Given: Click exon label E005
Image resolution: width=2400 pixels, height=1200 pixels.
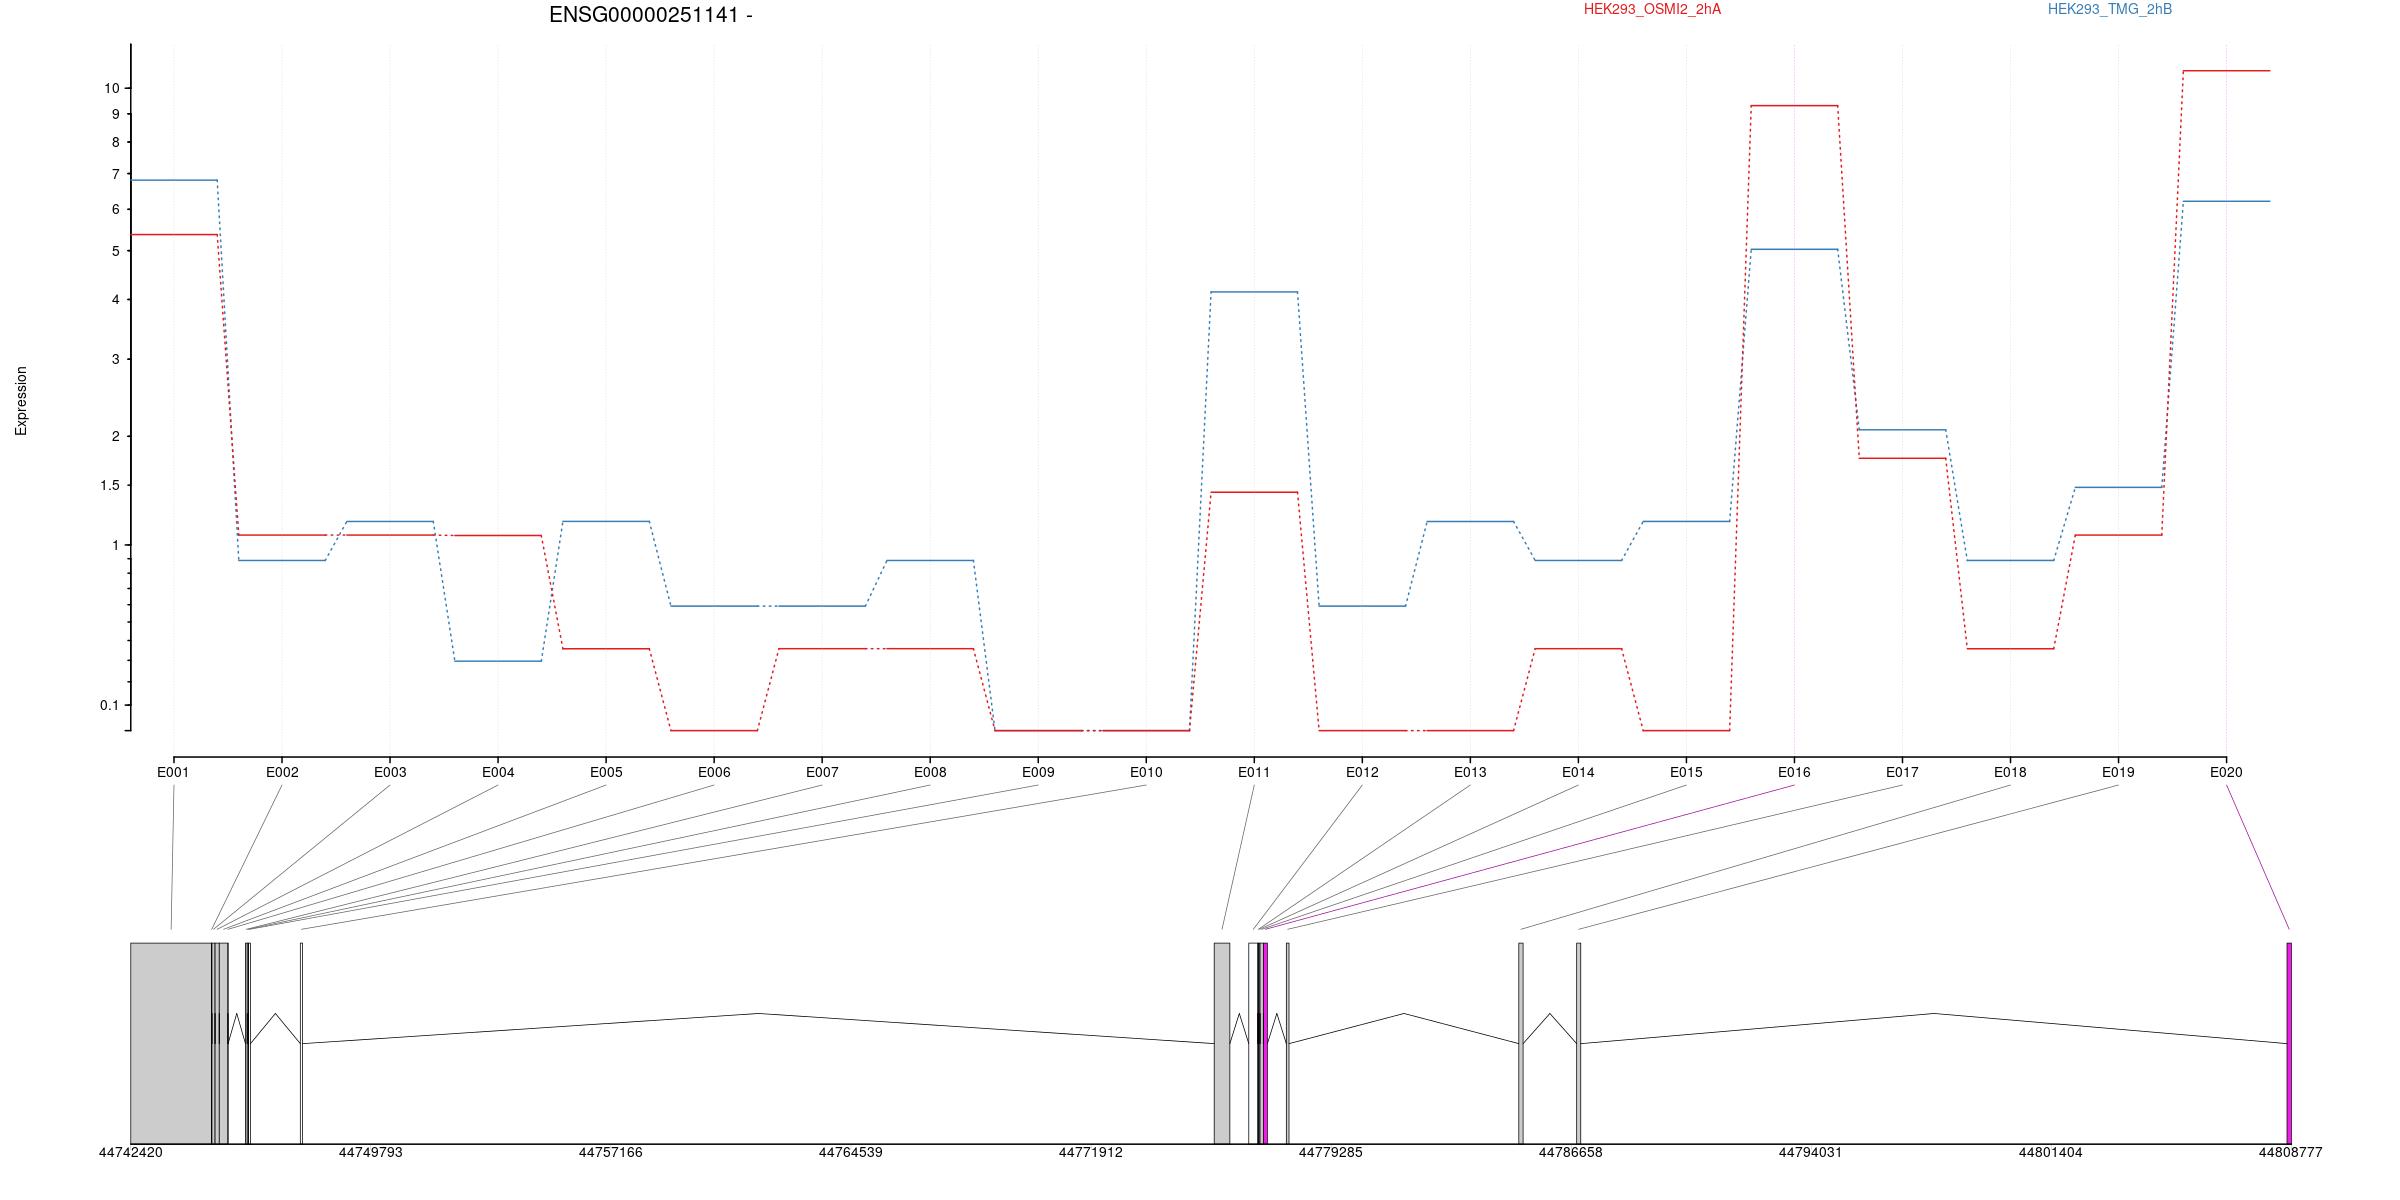Looking at the screenshot, I should (x=606, y=772).
